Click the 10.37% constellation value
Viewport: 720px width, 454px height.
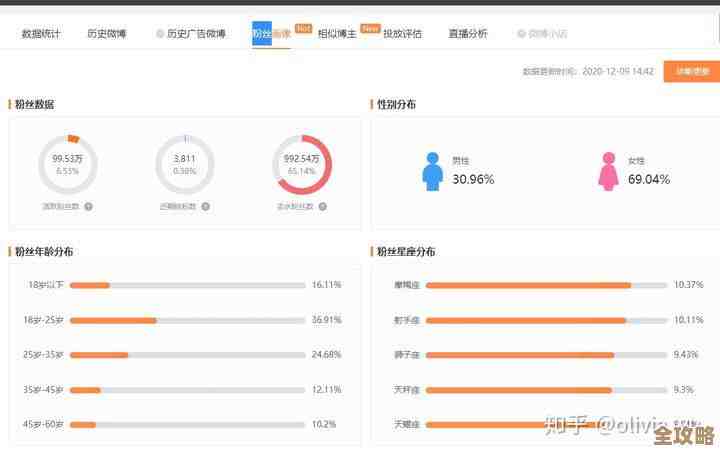tap(688, 285)
